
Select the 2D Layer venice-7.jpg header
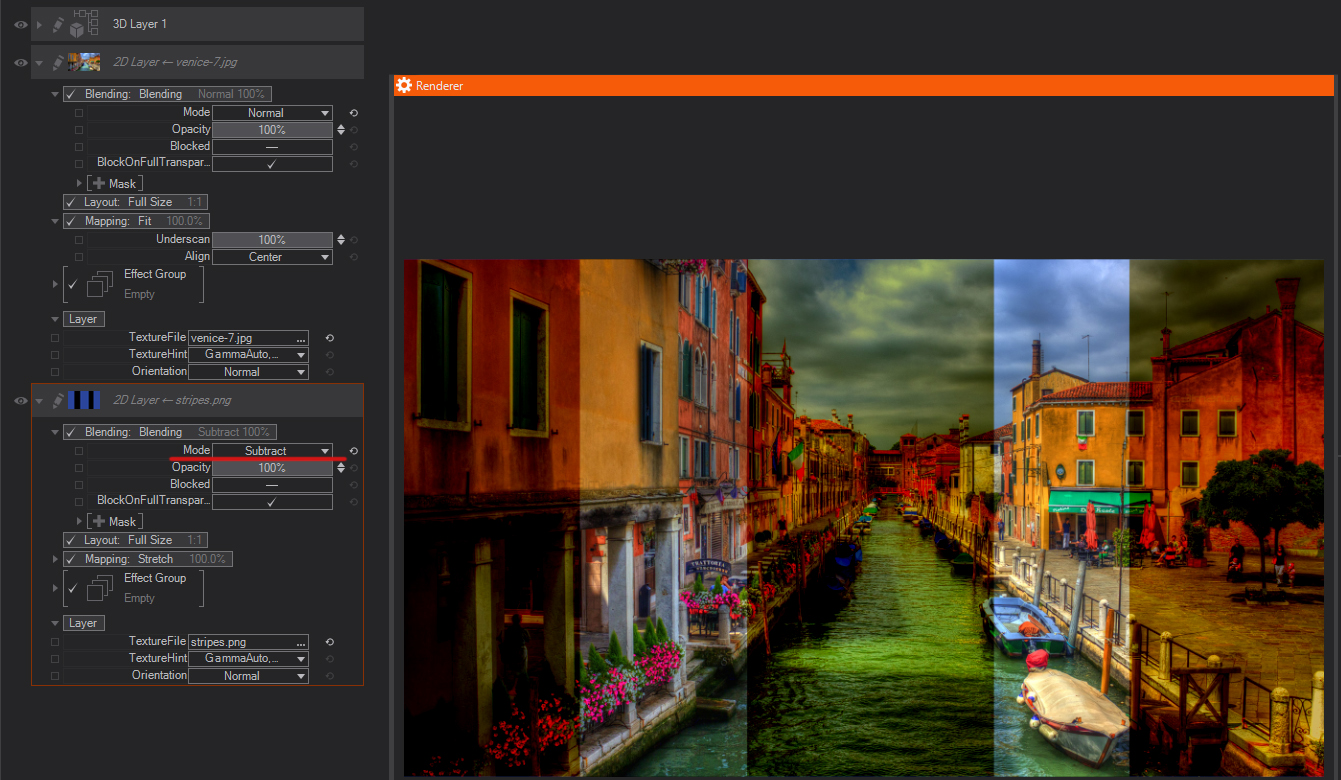pyautogui.click(x=175, y=62)
